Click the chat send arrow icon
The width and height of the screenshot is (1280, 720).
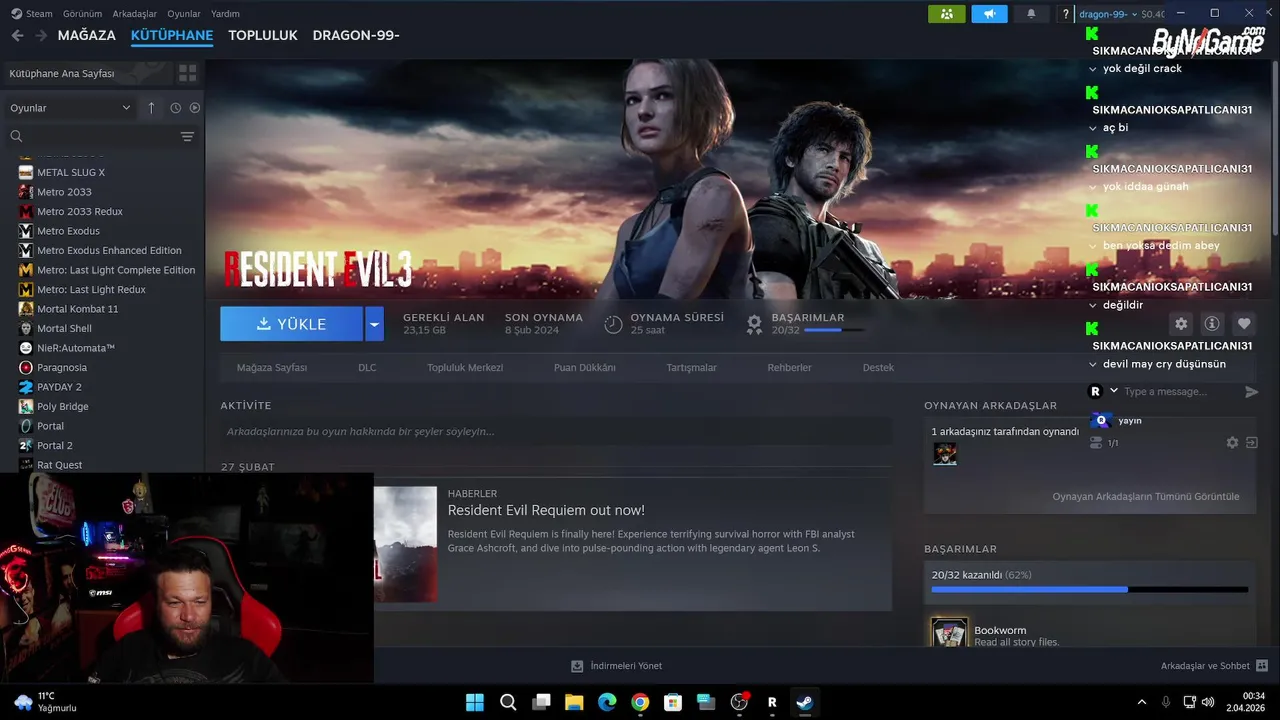click(1251, 391)
